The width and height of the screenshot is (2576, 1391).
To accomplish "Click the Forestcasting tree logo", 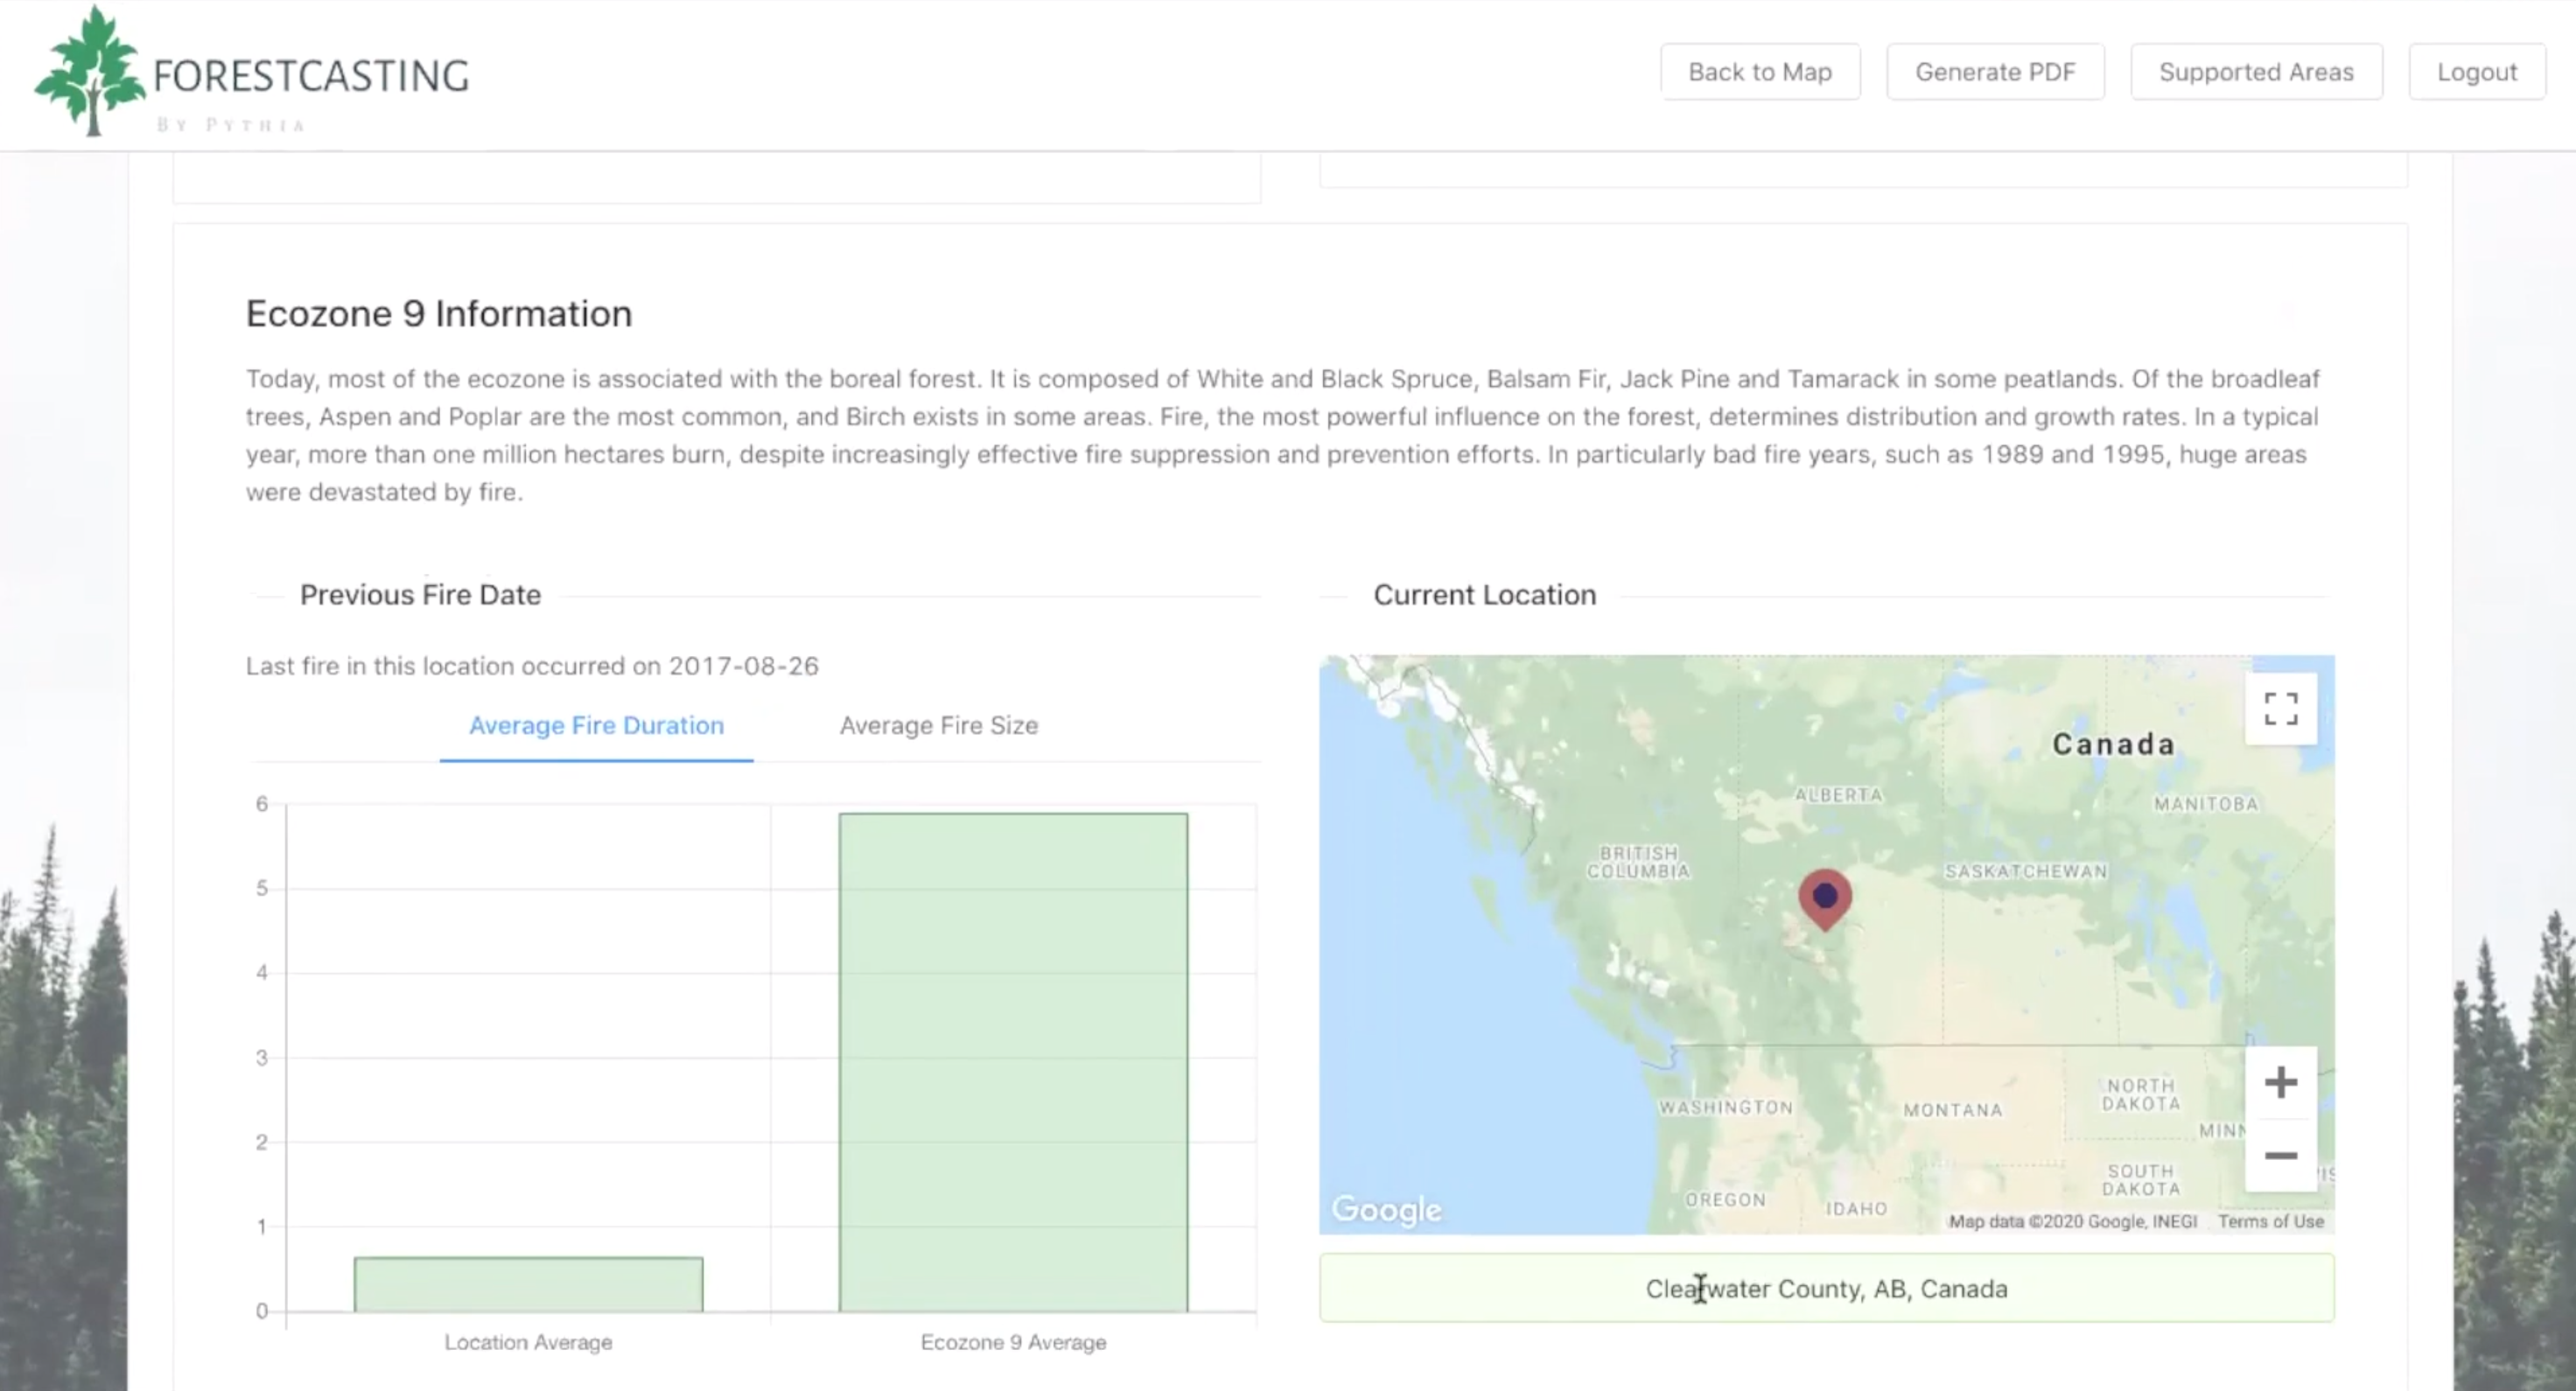I will coord(90,72).
